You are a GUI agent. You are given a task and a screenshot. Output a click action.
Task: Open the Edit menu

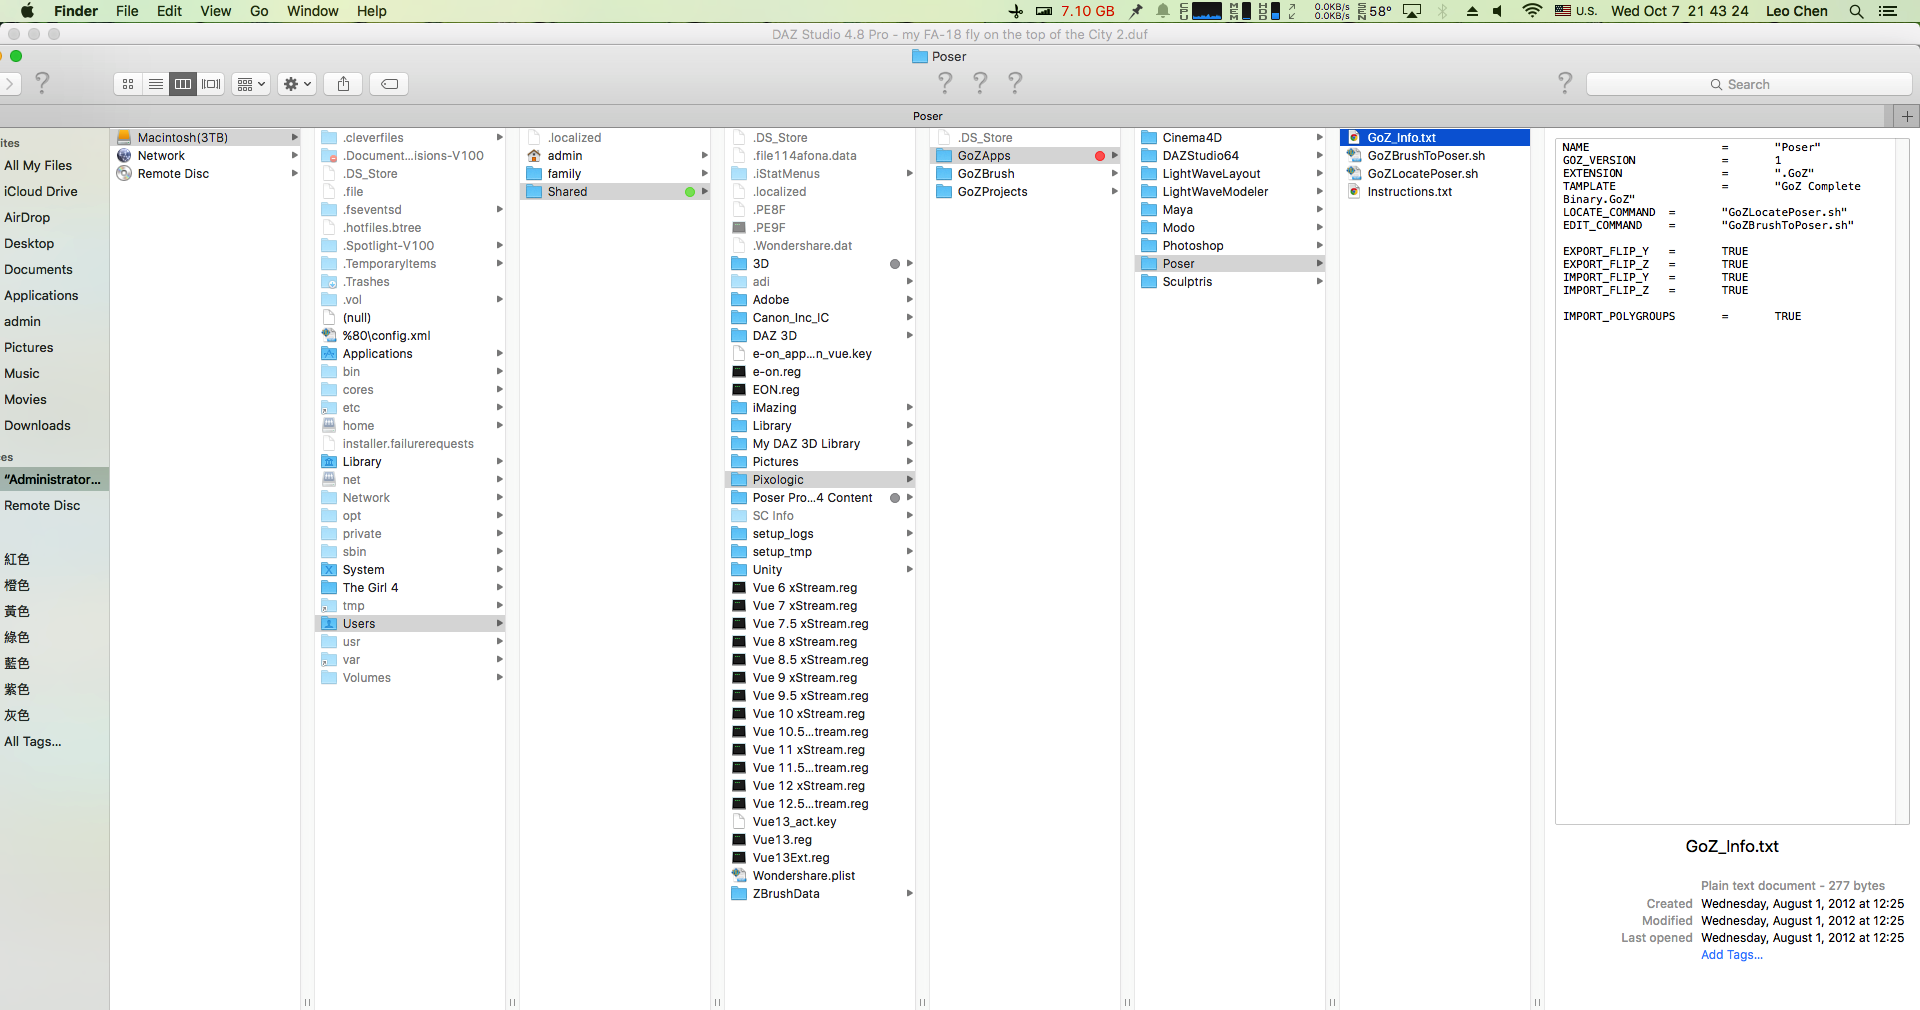click(169, 11)
